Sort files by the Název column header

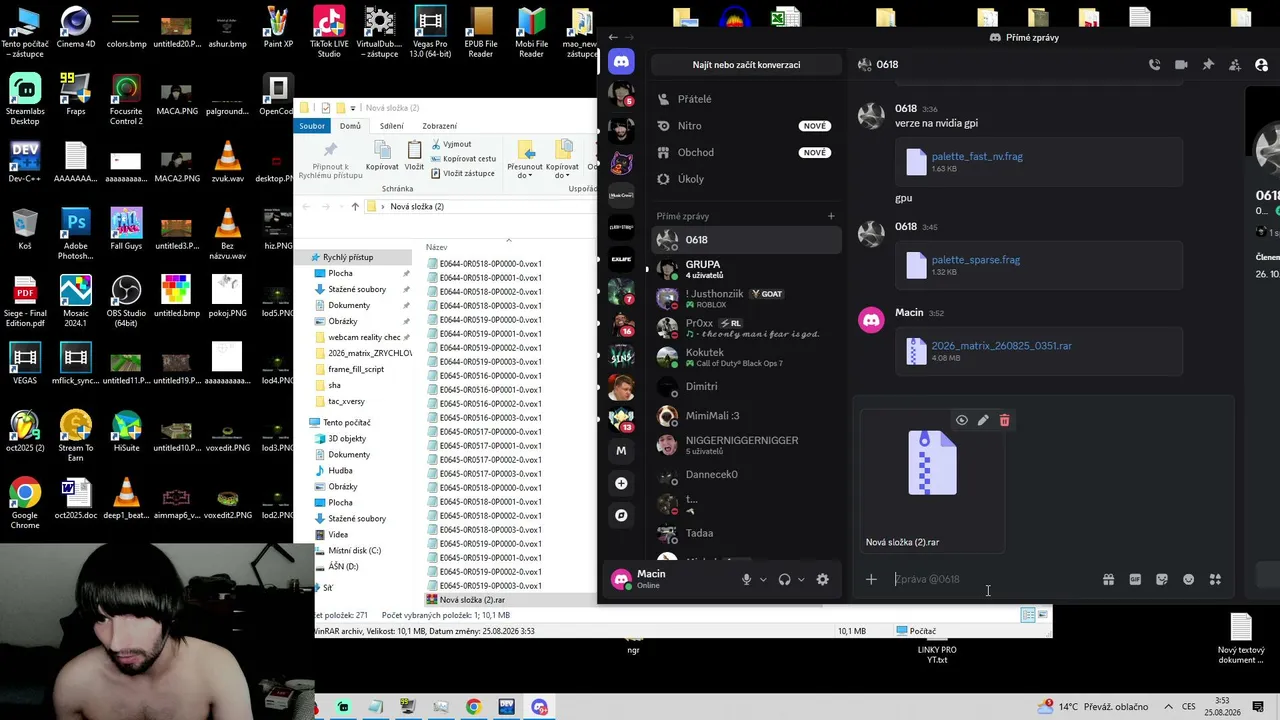pos(436,247)
